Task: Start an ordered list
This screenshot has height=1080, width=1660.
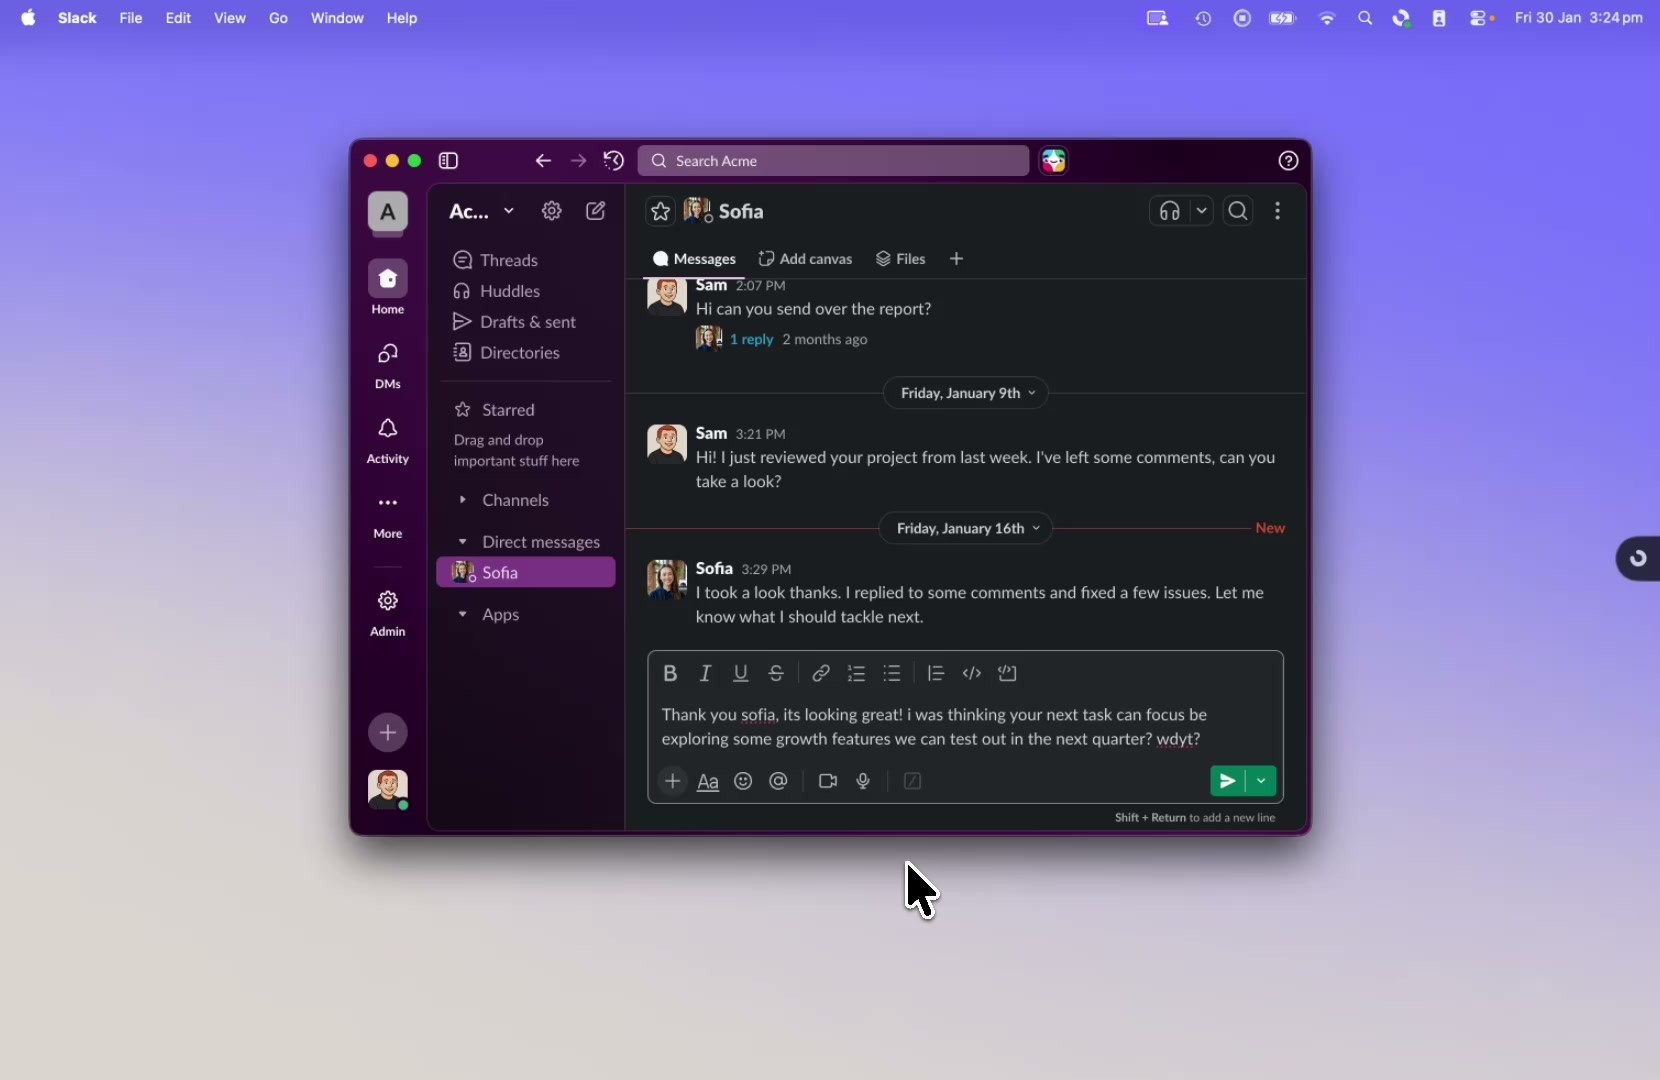Action: (857, 674)
